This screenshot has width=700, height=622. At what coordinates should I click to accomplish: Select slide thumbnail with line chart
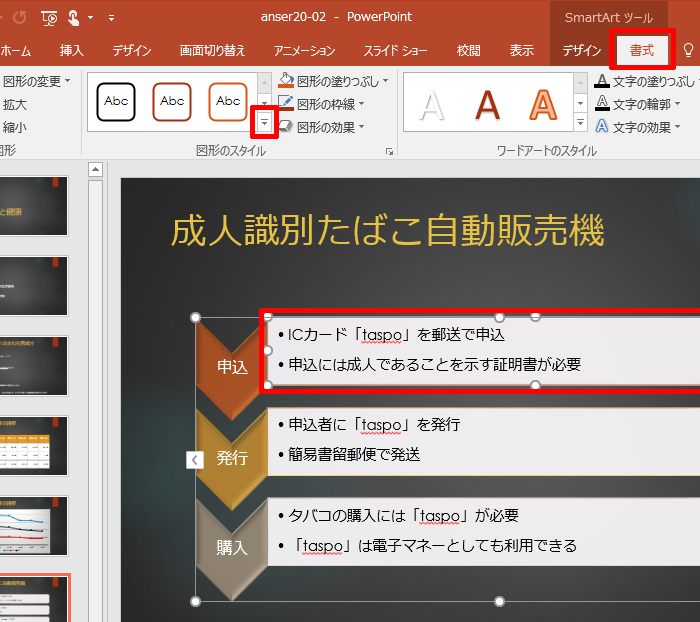click(33, 526)
